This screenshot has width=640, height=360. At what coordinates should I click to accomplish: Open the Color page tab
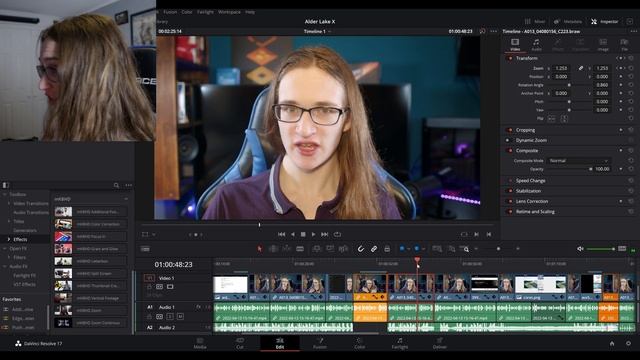coord(360,343)
